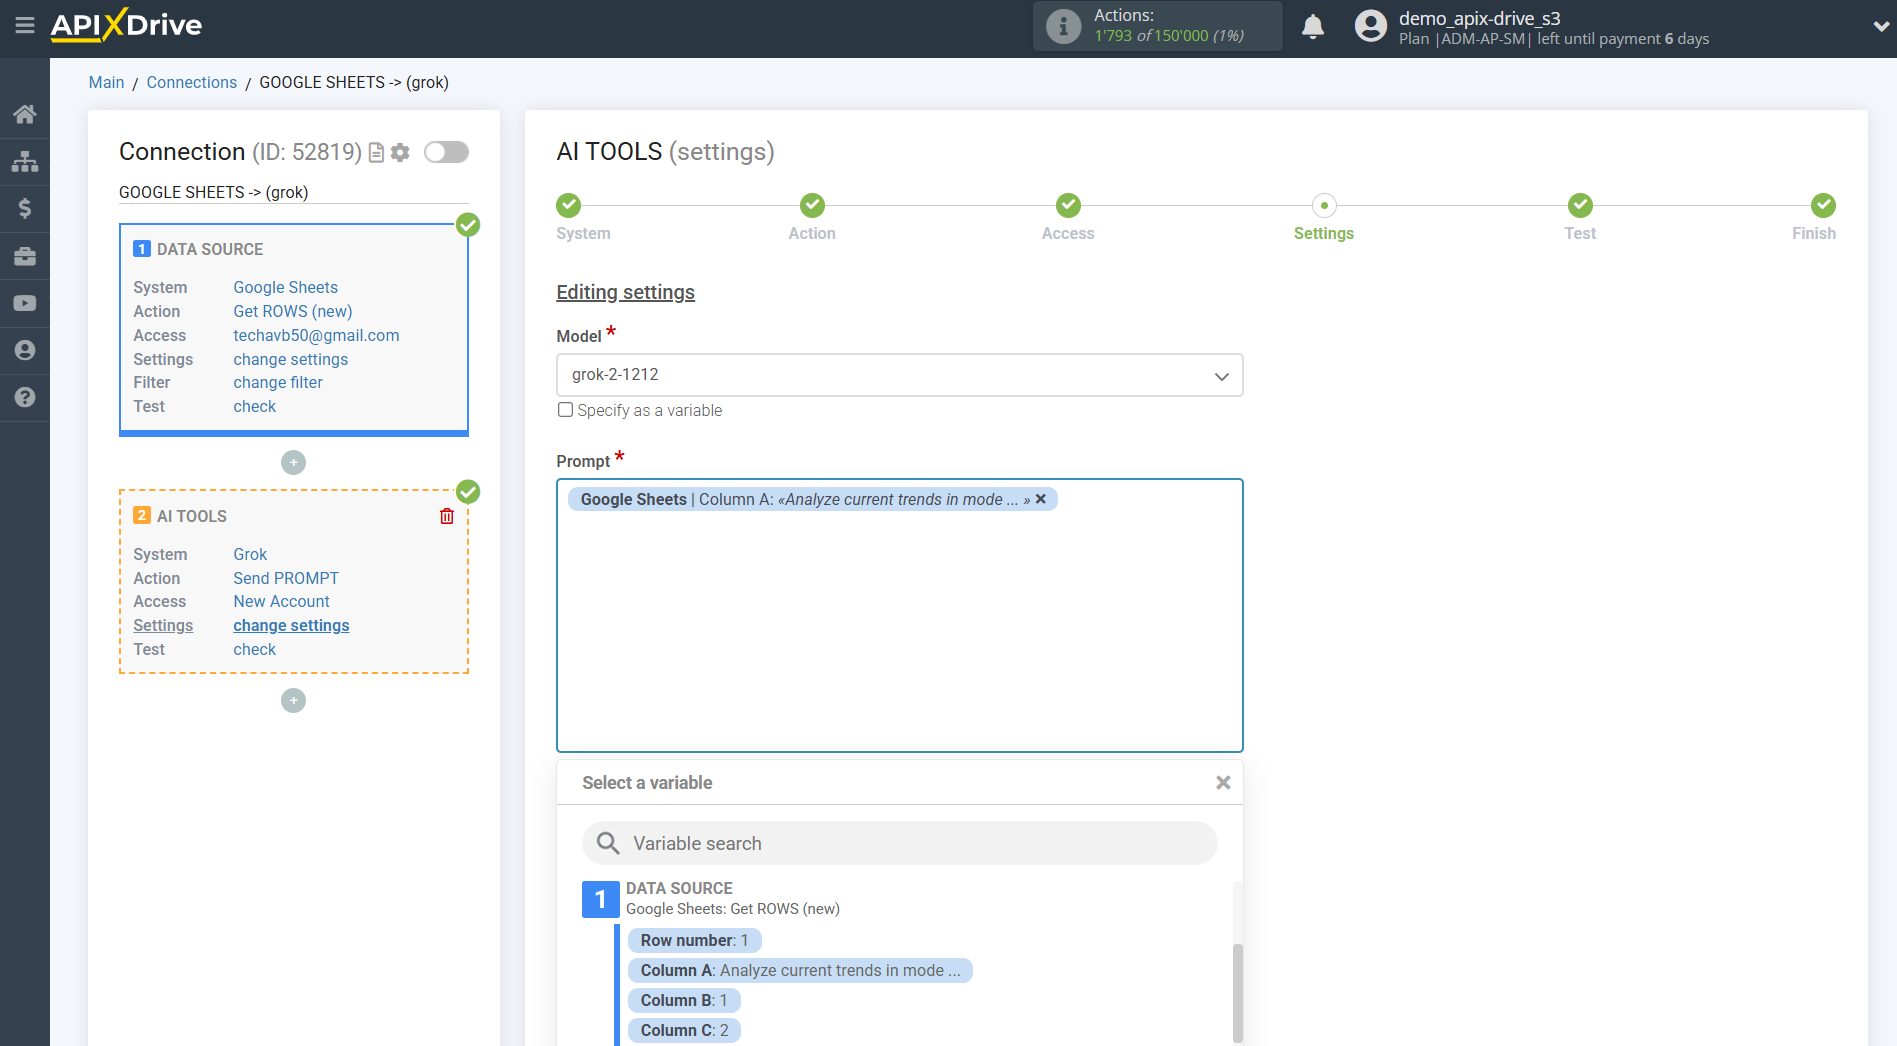
Task: Click the dollar payment icon in sidebar
Action: pos(25,208)
